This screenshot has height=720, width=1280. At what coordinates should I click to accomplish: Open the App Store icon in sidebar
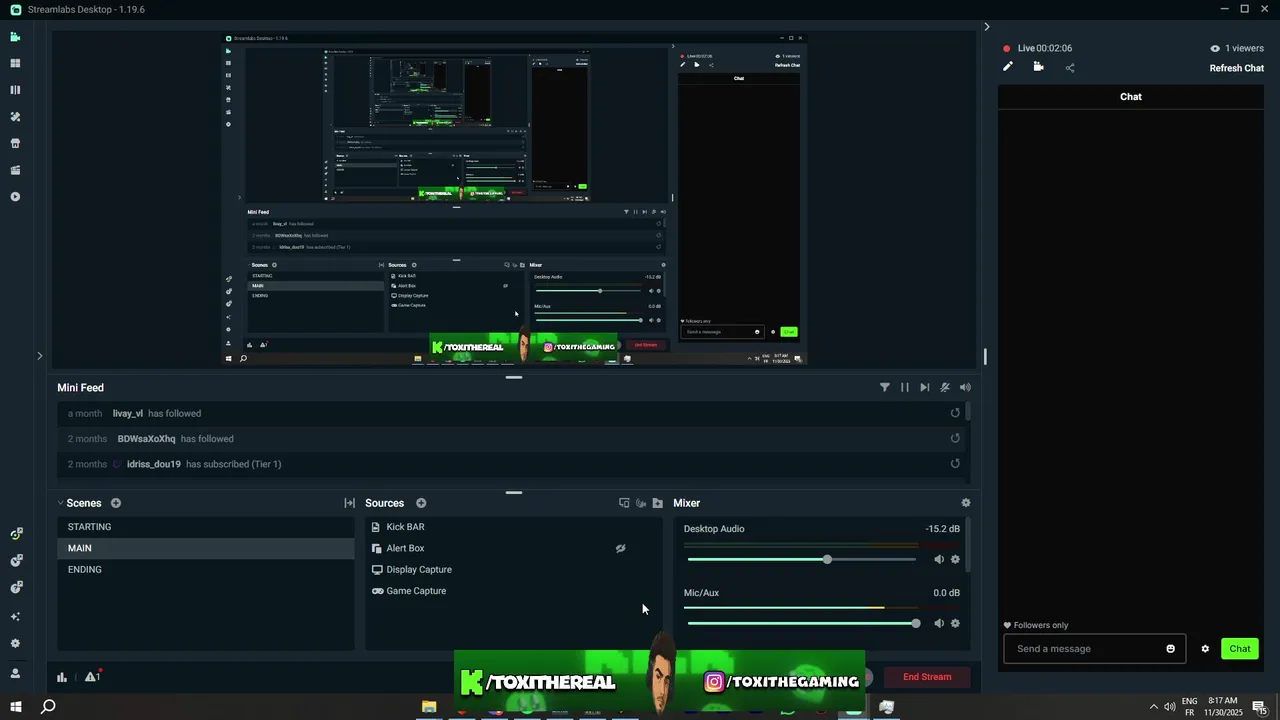(x=15, y=143)
